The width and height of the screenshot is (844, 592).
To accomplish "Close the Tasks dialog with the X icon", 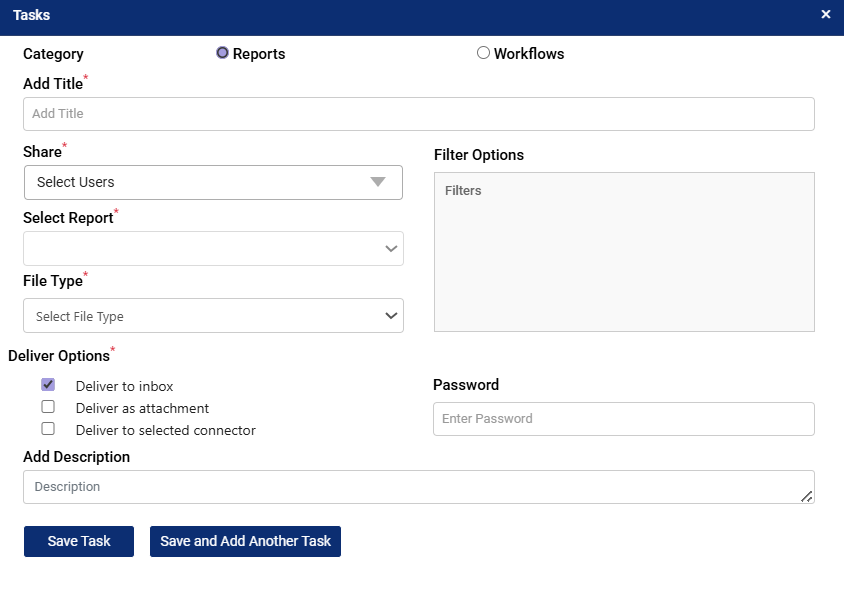I will pyautogui.click(x=825, y=15).
